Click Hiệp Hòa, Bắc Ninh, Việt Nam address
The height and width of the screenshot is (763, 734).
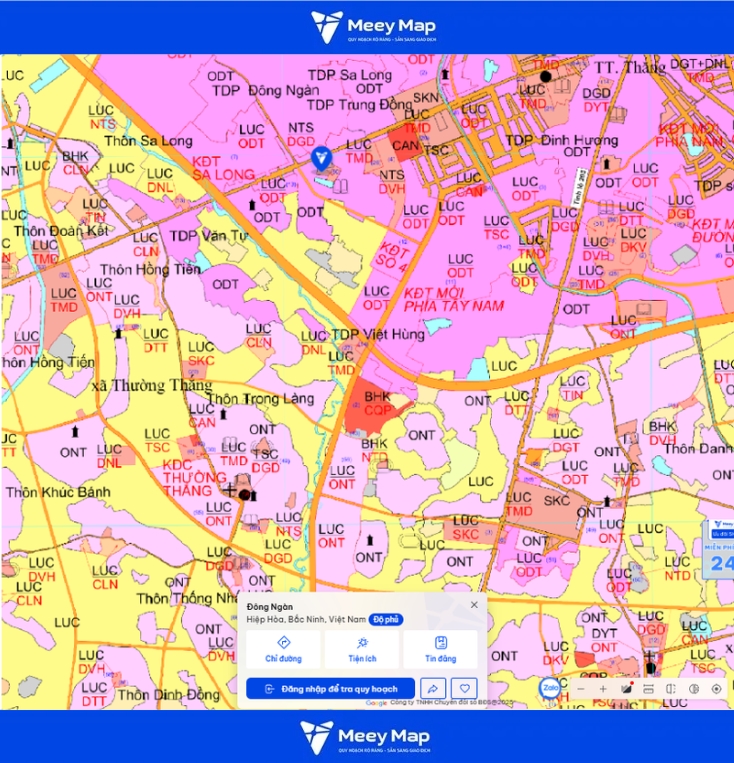(306, 619)
